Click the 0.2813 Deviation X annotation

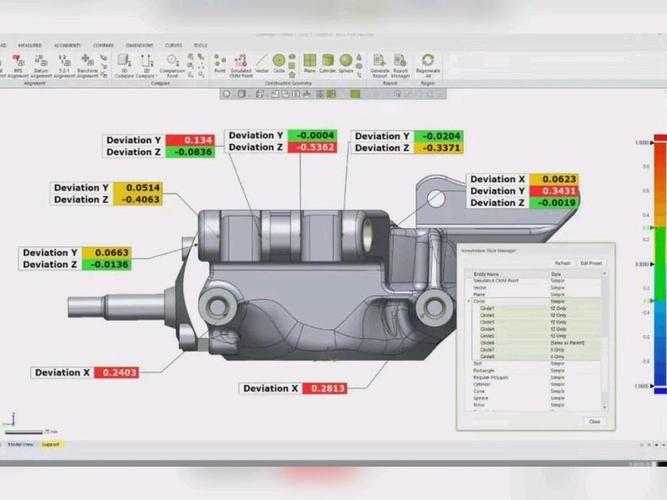[x=325, y=389]
